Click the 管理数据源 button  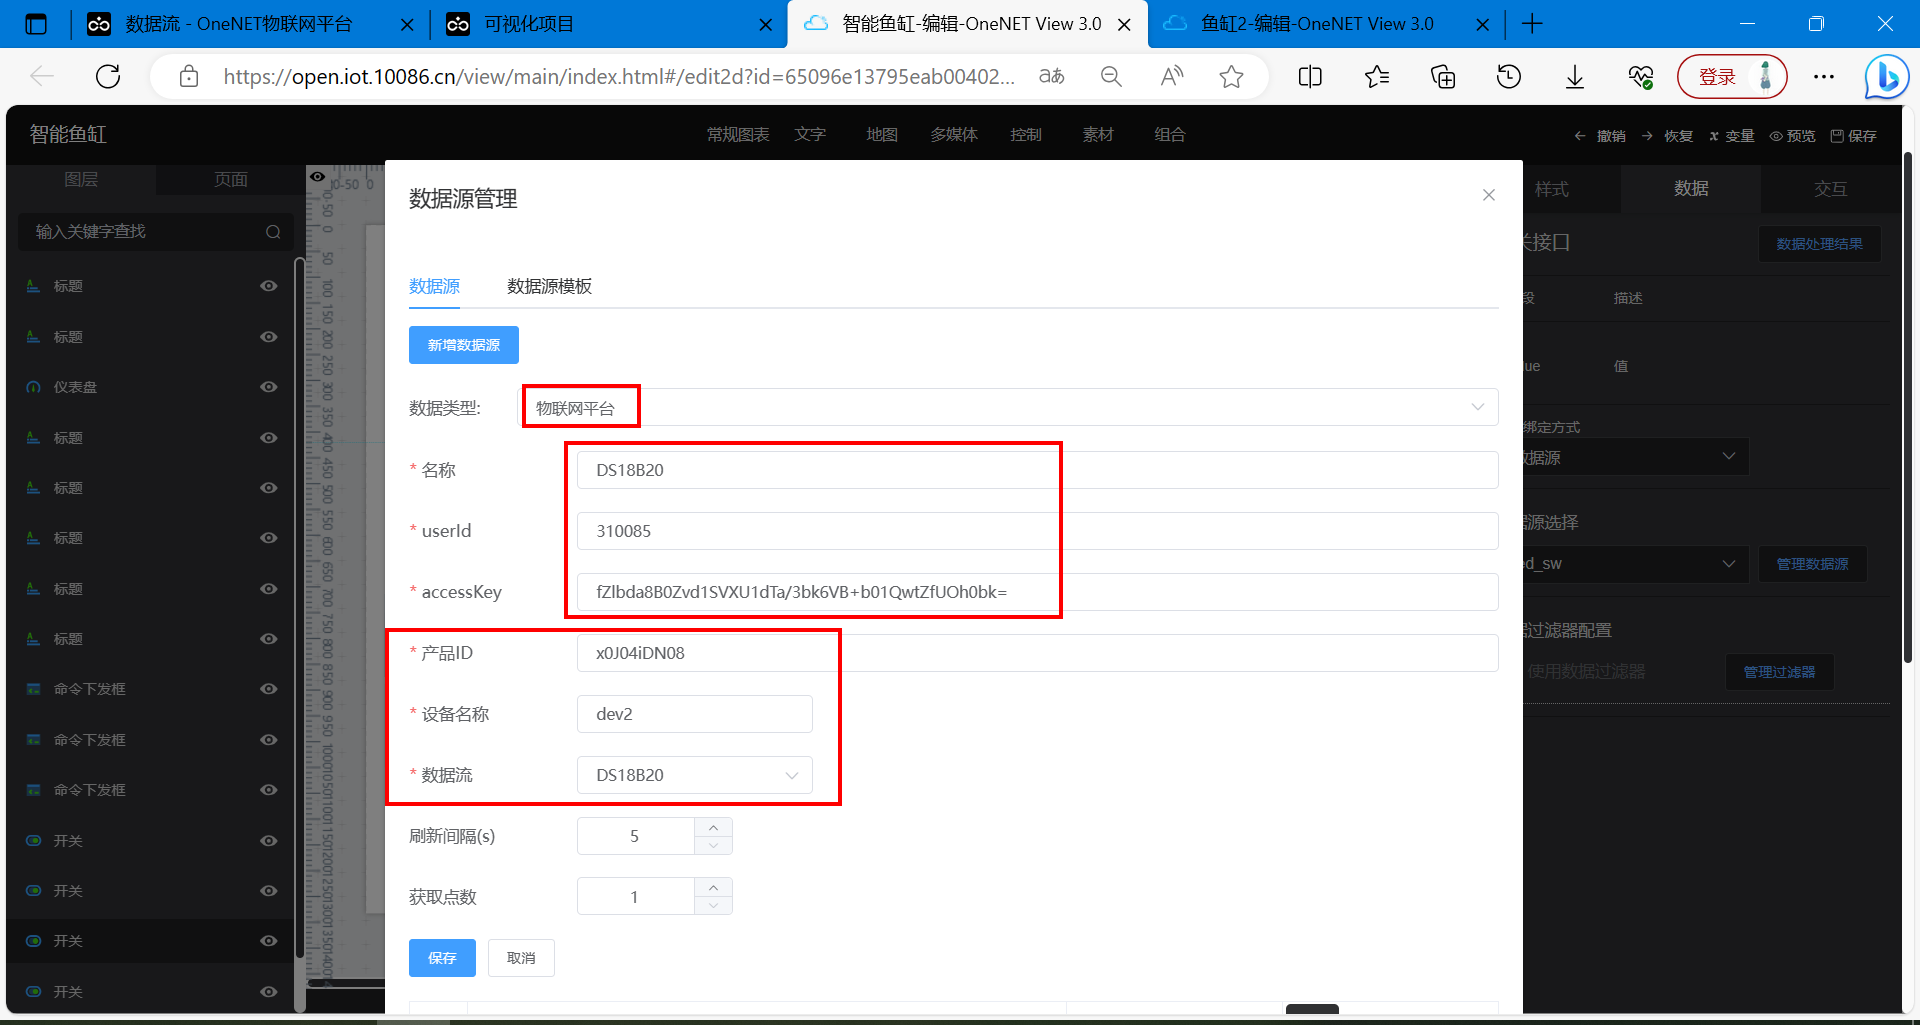point(1812,564)
